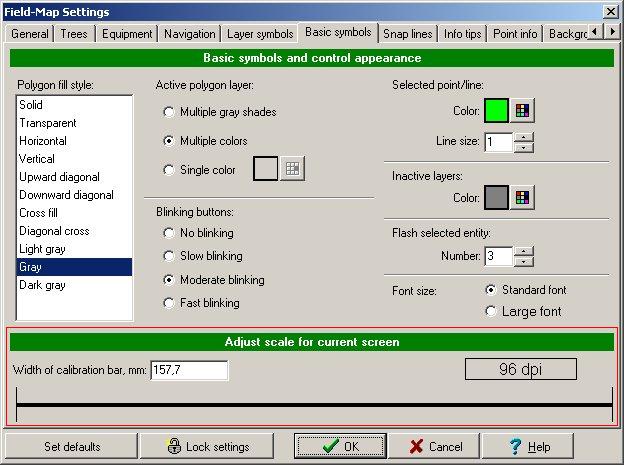Click the calibration bar width input field
The height and width of the screenshot is (465, 624).
[x=189, y=370]
